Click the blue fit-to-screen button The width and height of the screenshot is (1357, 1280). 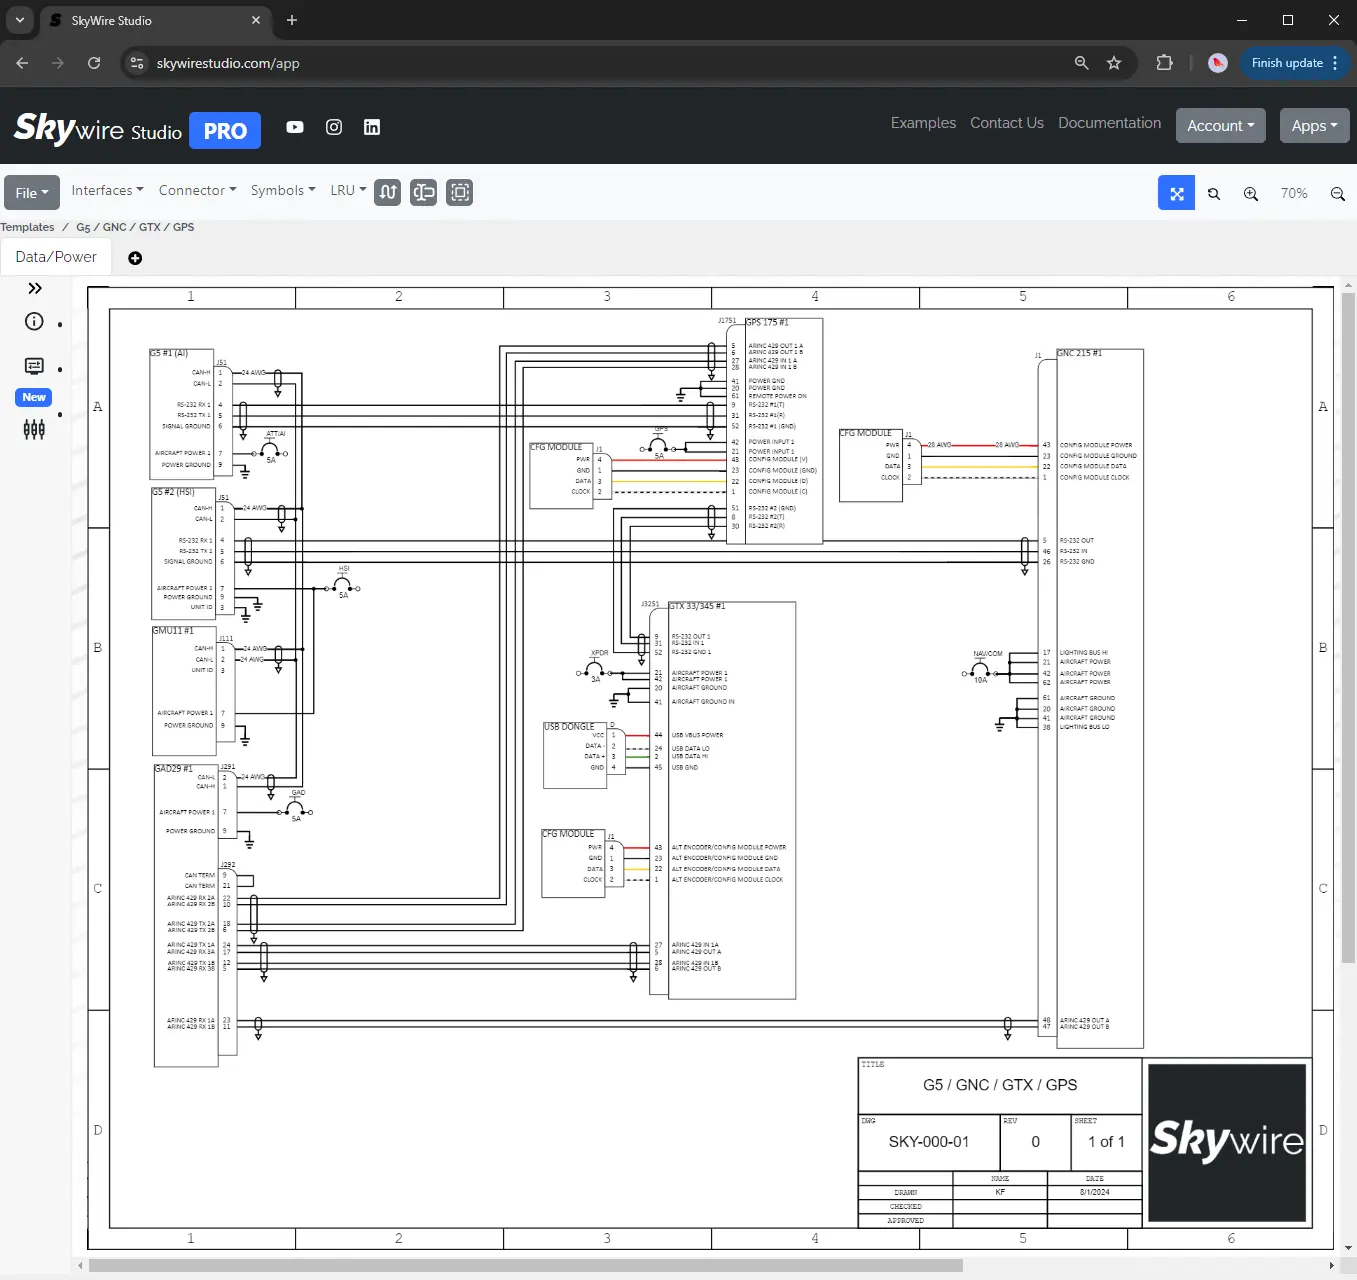pos(1176,193)
